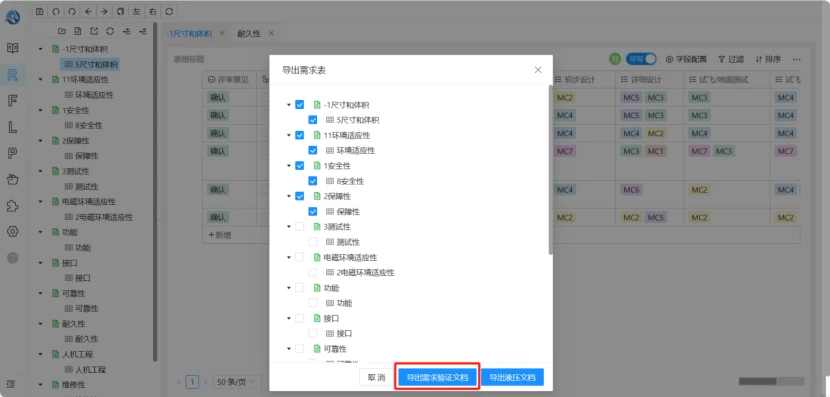Collapse 3测试性 node in export dialog
This screenshot has width=830, height=397.
tap(288, 227)
